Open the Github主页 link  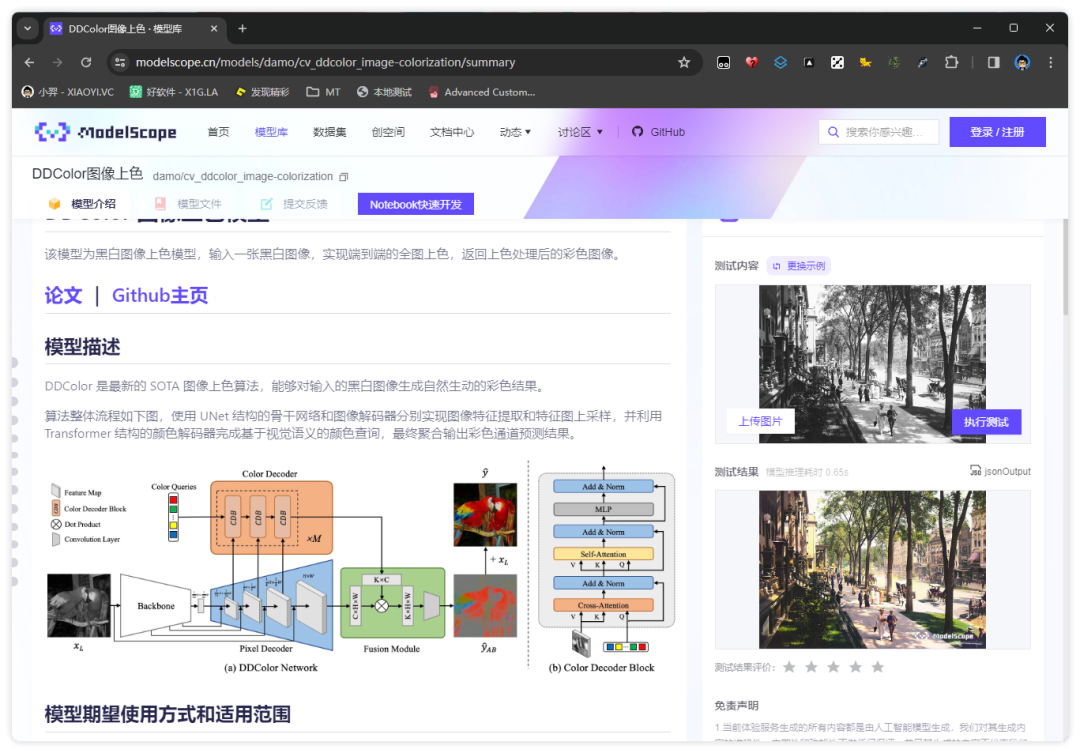(160, 295)
